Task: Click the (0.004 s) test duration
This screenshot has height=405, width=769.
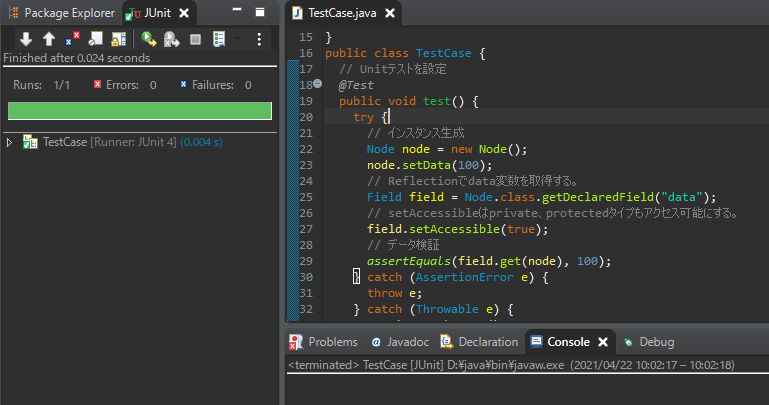Action: pos(201,142)
